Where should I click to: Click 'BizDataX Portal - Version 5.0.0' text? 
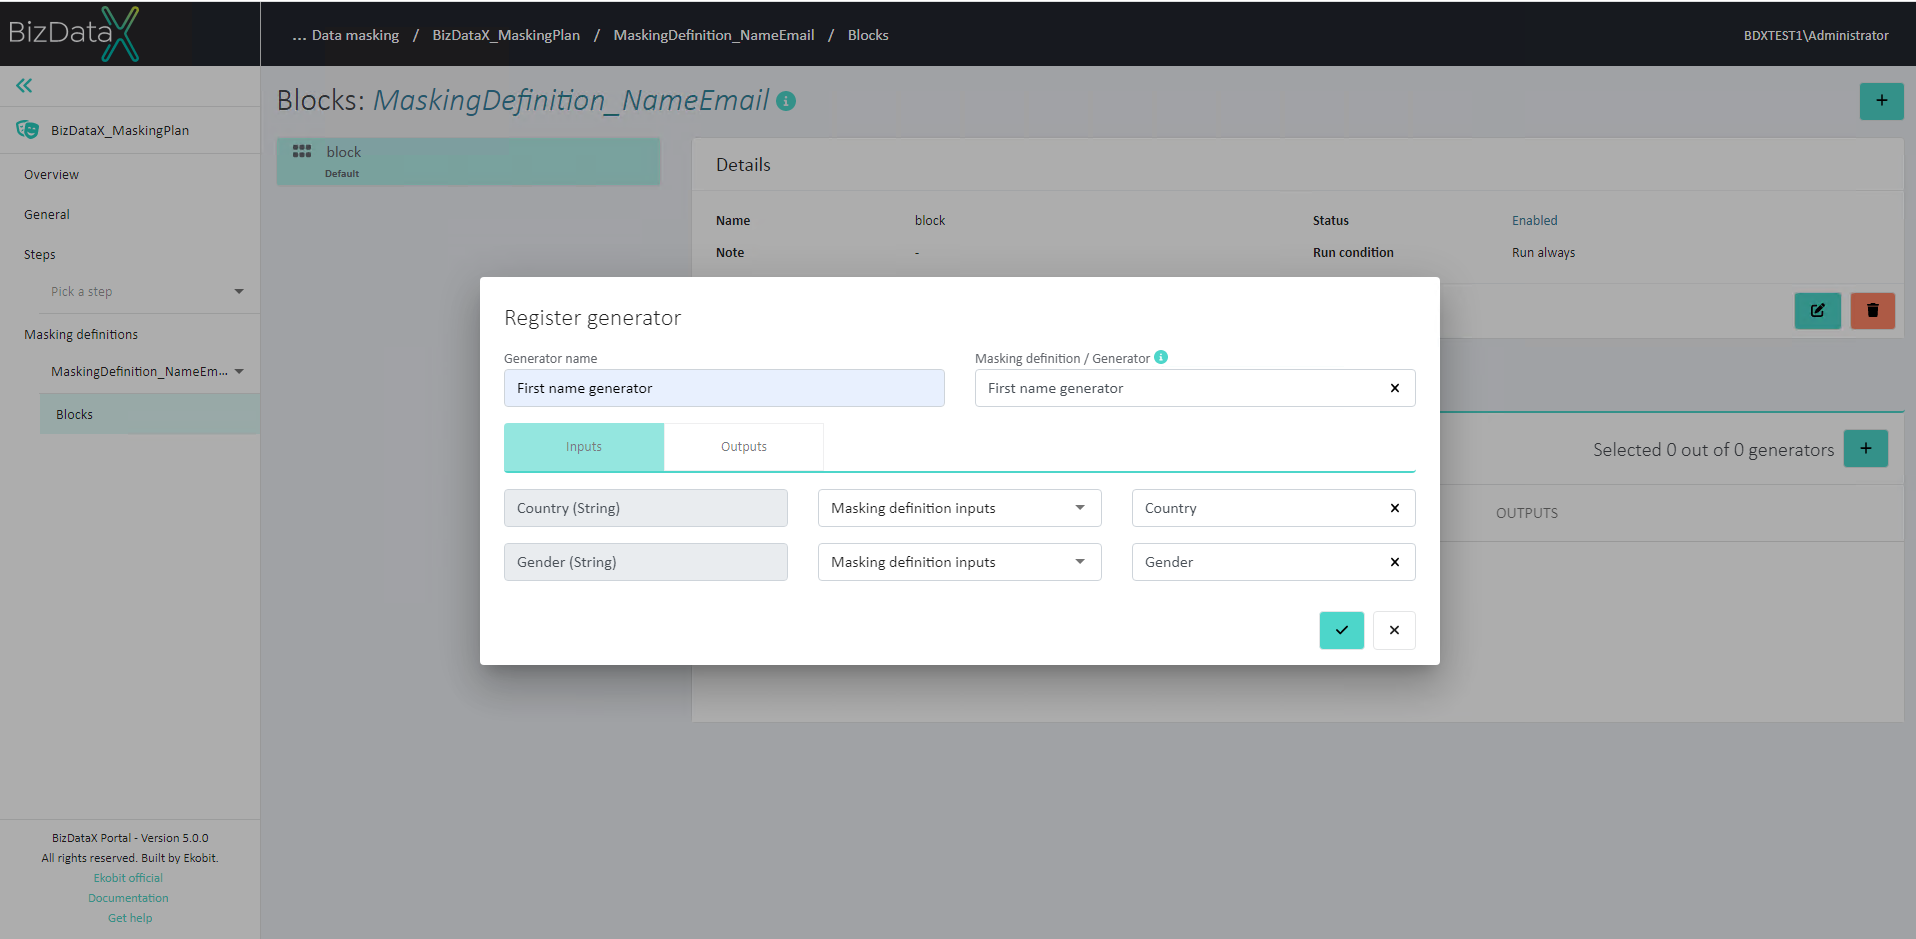[130, 838]
